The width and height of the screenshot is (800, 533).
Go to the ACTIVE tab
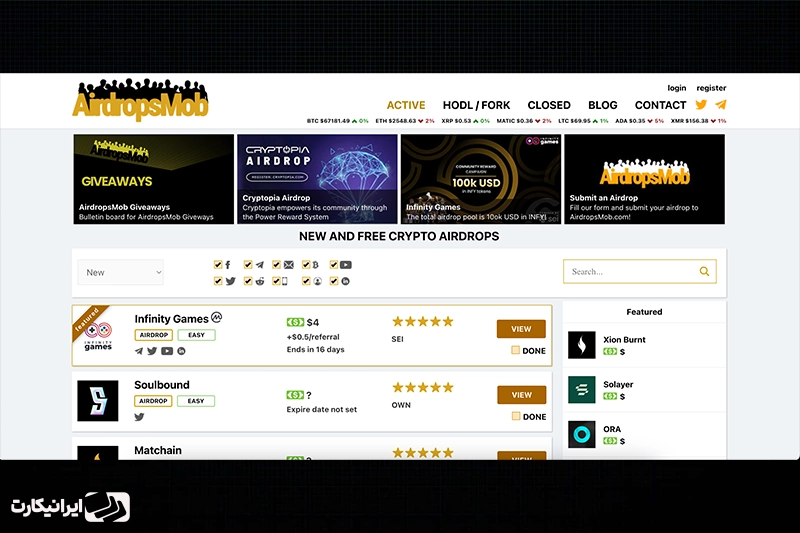point(406,105)
